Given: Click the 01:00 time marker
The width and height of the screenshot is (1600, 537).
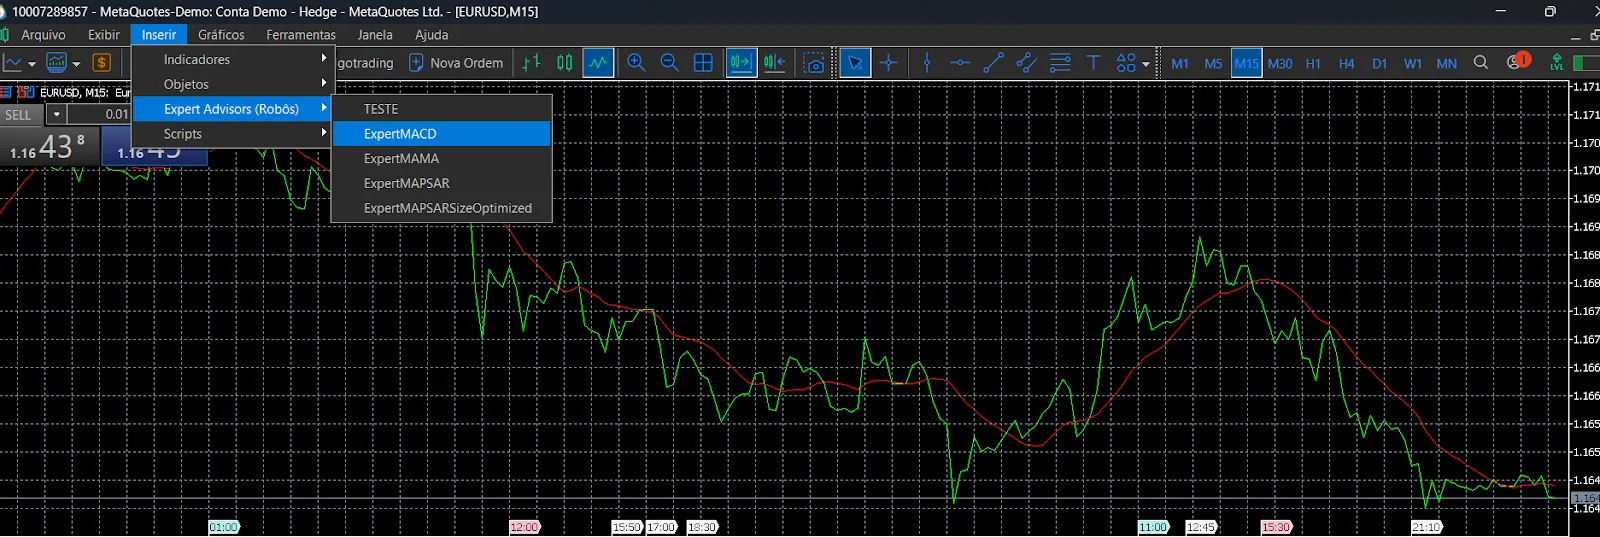Looking at the screenshot, I should pos(224,527).
